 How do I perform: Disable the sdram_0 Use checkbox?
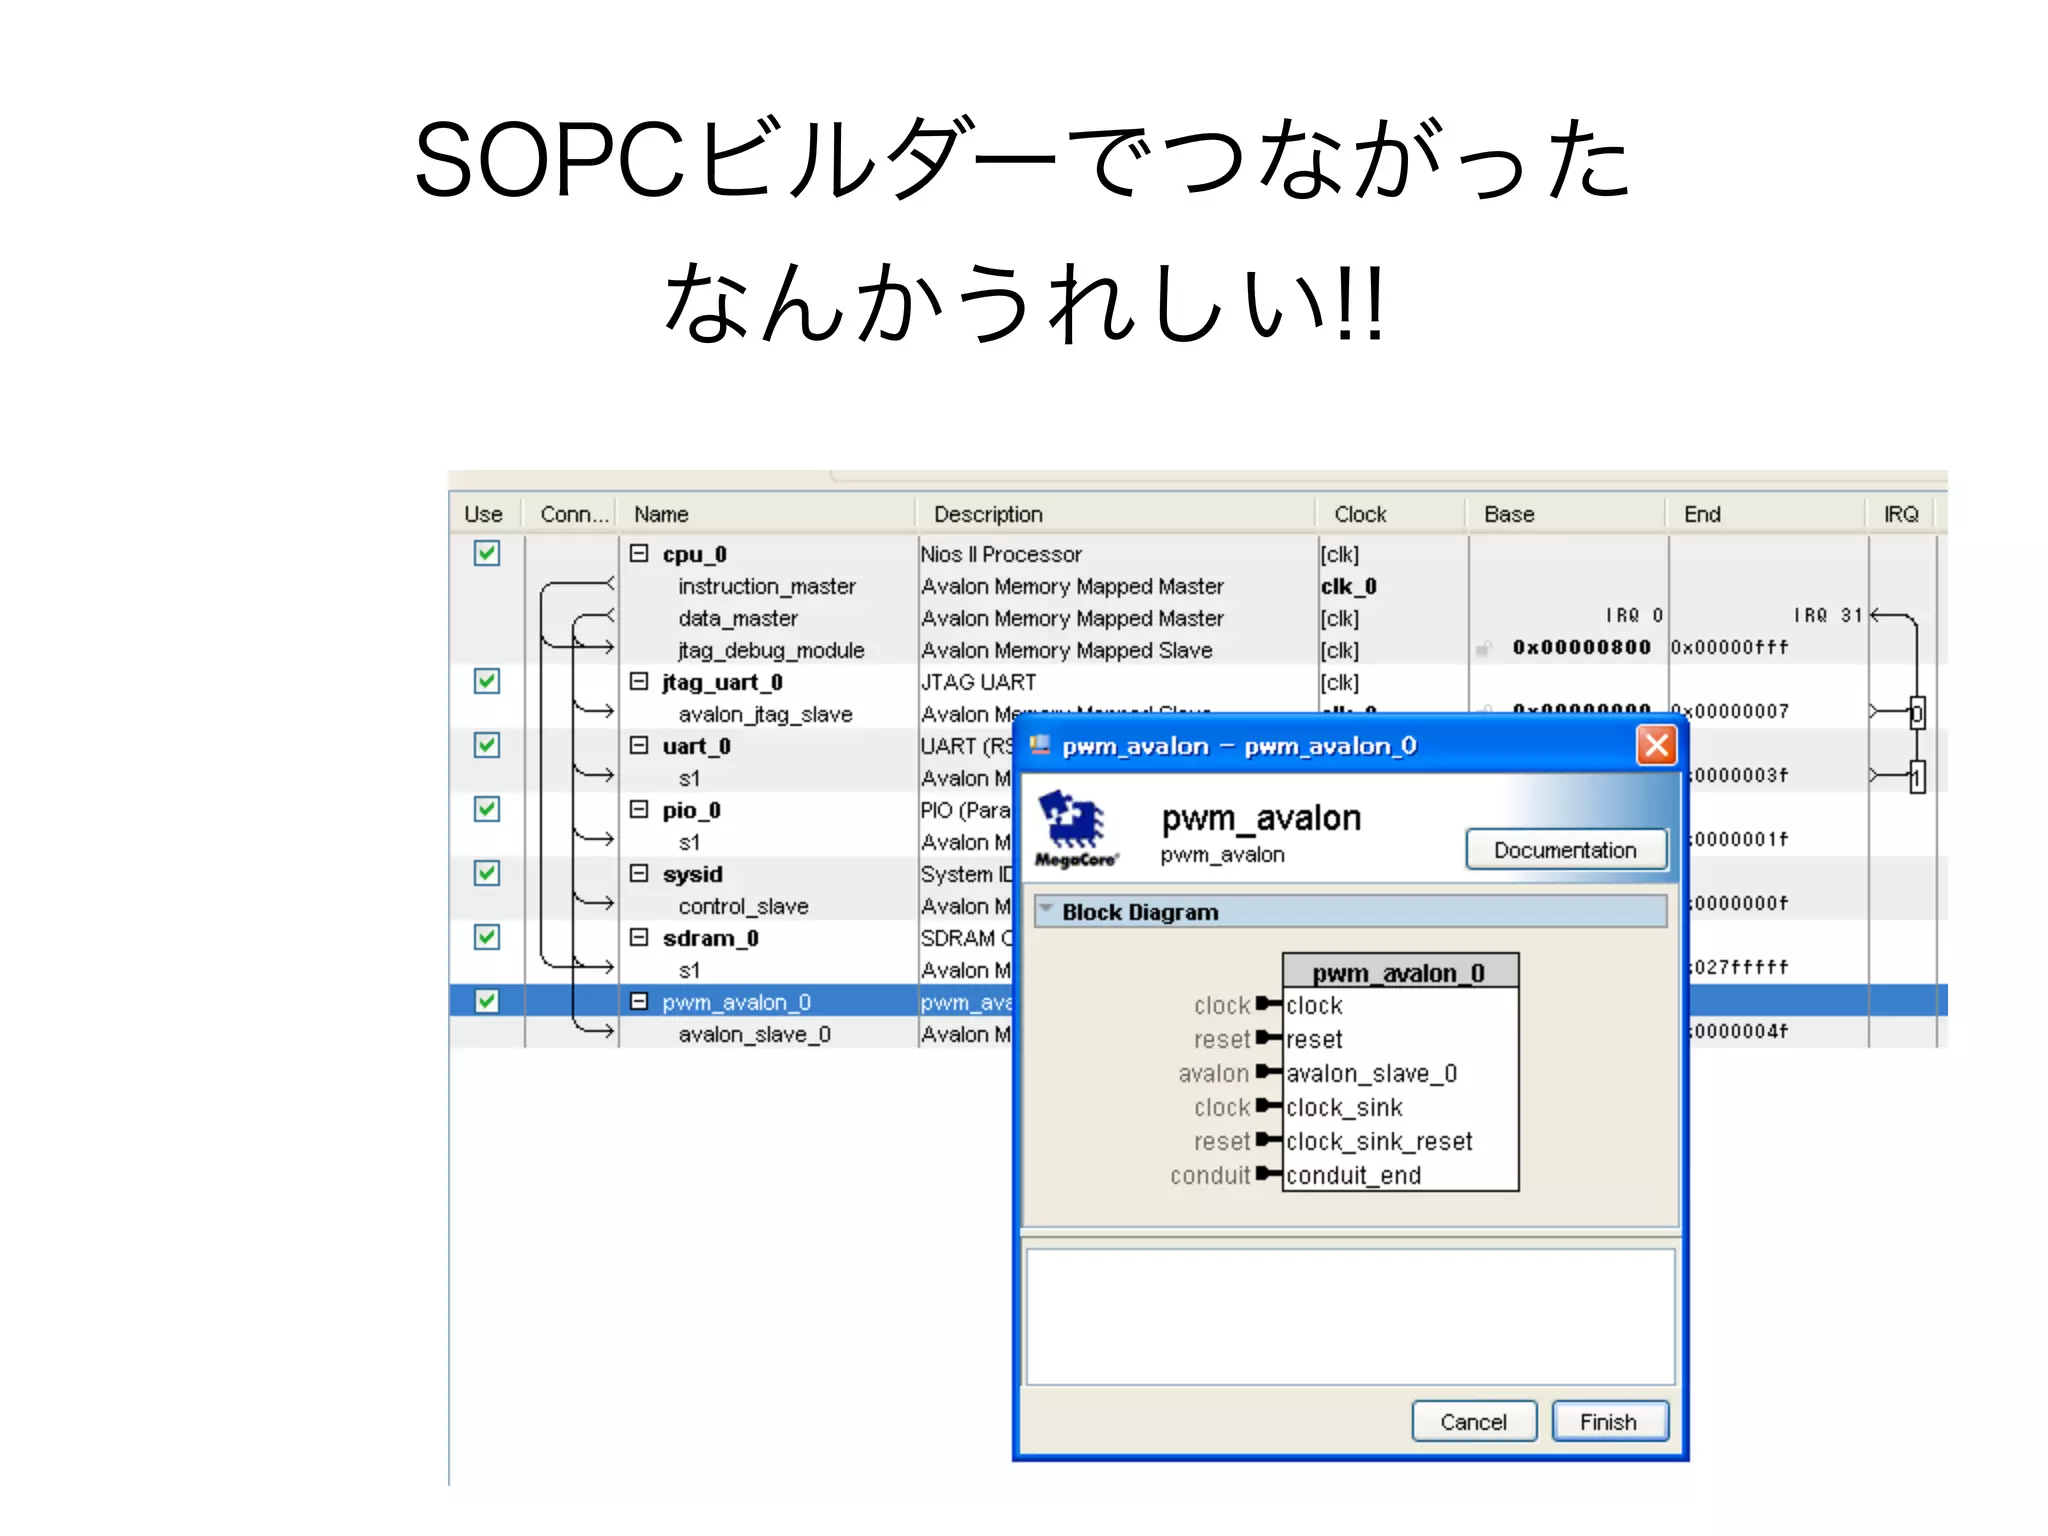487,937
